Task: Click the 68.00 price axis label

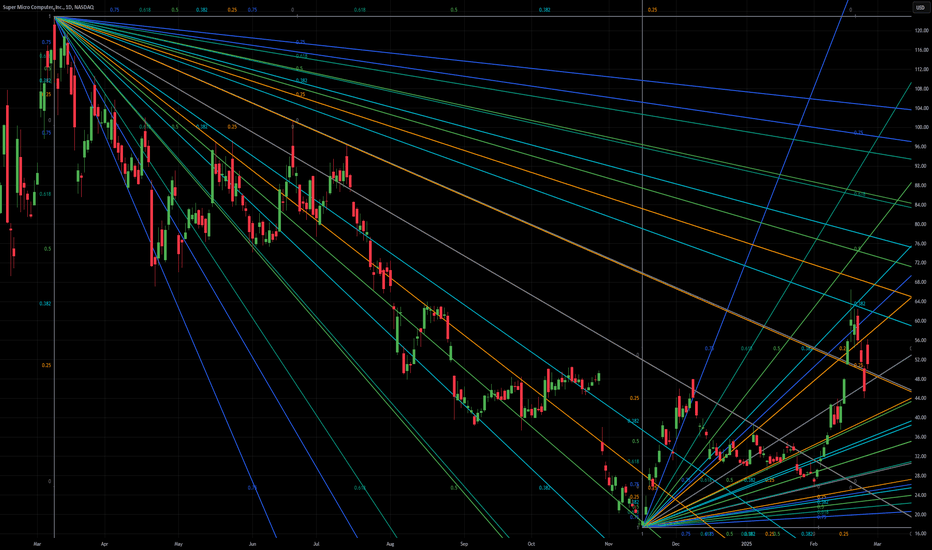Action: pos(922,282)
